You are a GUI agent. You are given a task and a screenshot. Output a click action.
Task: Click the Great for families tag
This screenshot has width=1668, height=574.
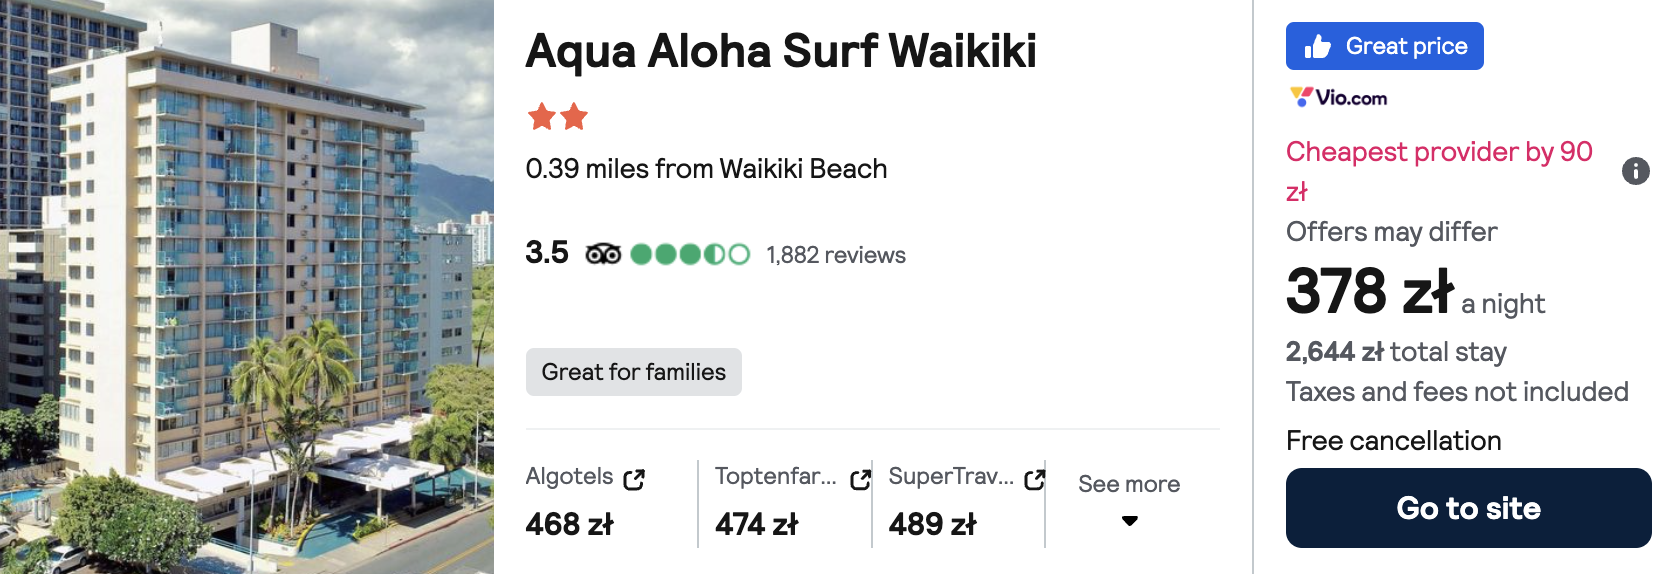[634, 372]
